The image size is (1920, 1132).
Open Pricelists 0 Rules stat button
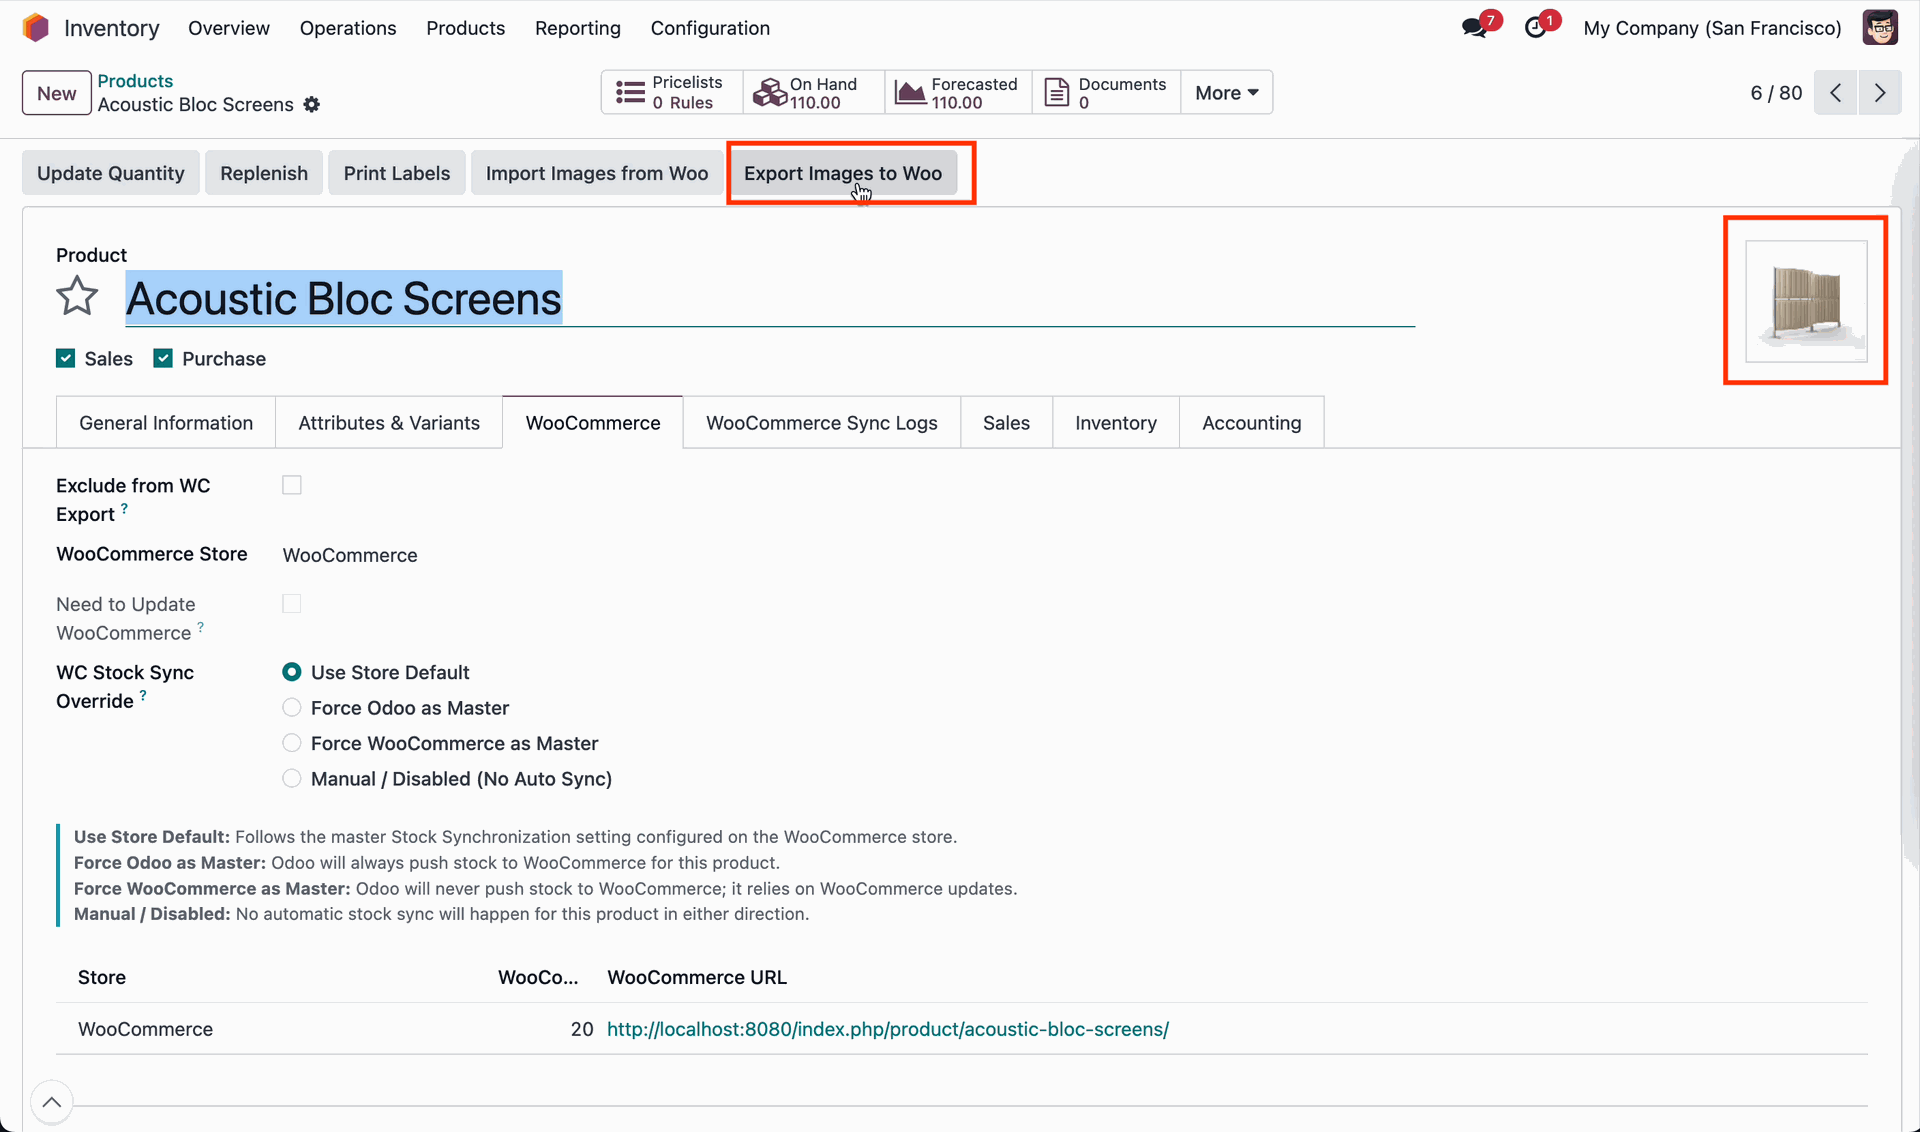672,92
